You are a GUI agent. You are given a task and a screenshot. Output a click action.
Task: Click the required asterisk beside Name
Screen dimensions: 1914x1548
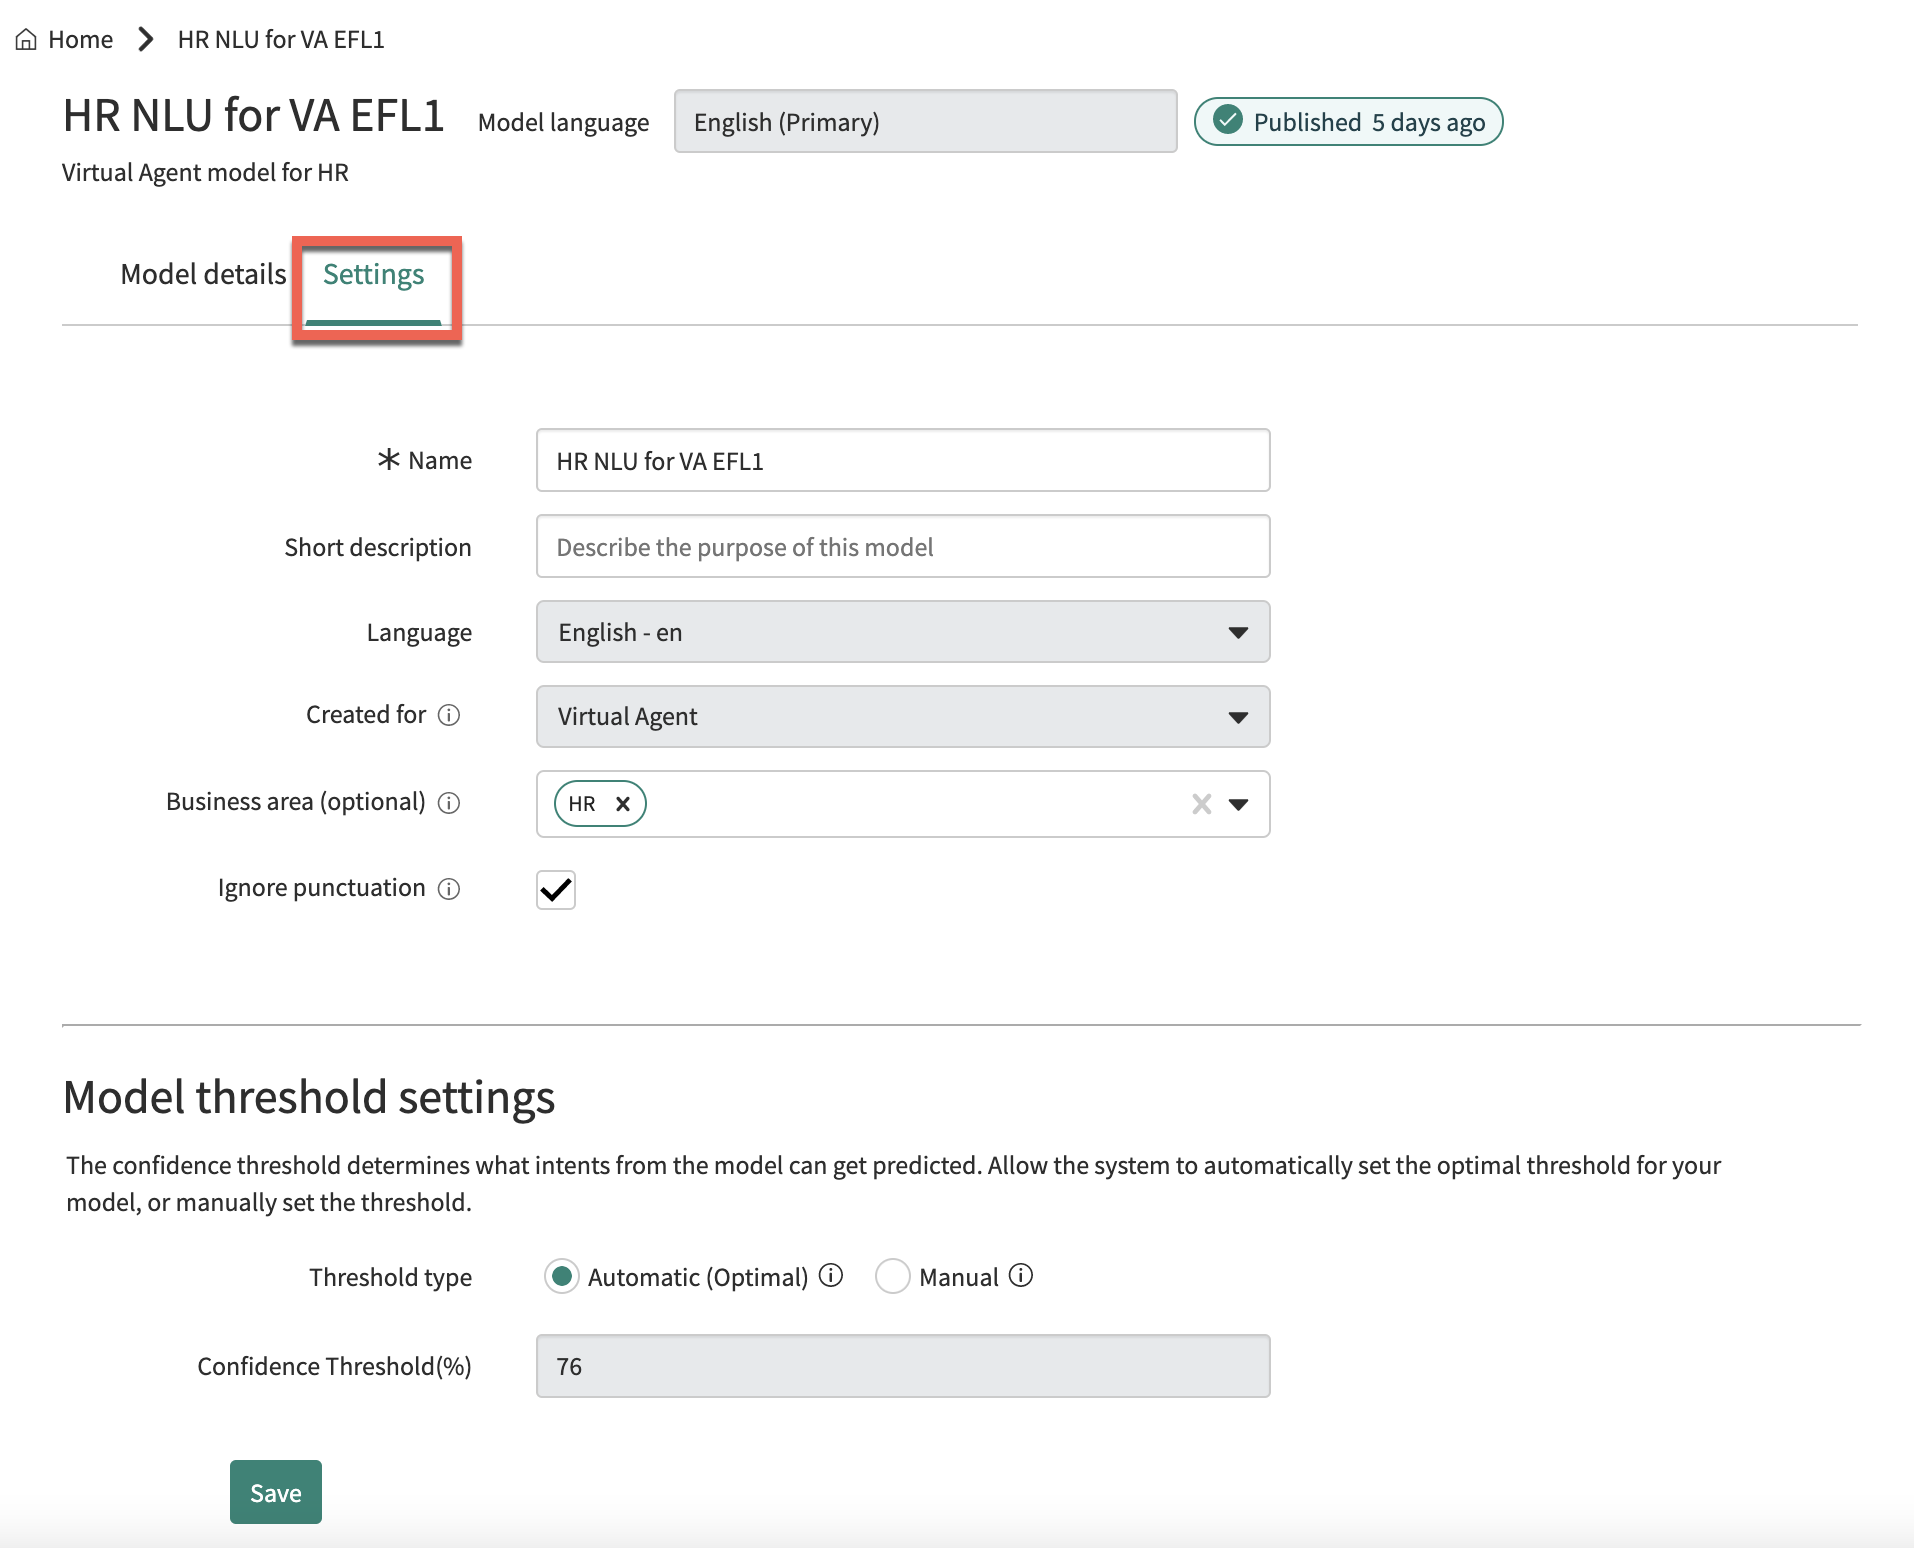pos(388,459)
